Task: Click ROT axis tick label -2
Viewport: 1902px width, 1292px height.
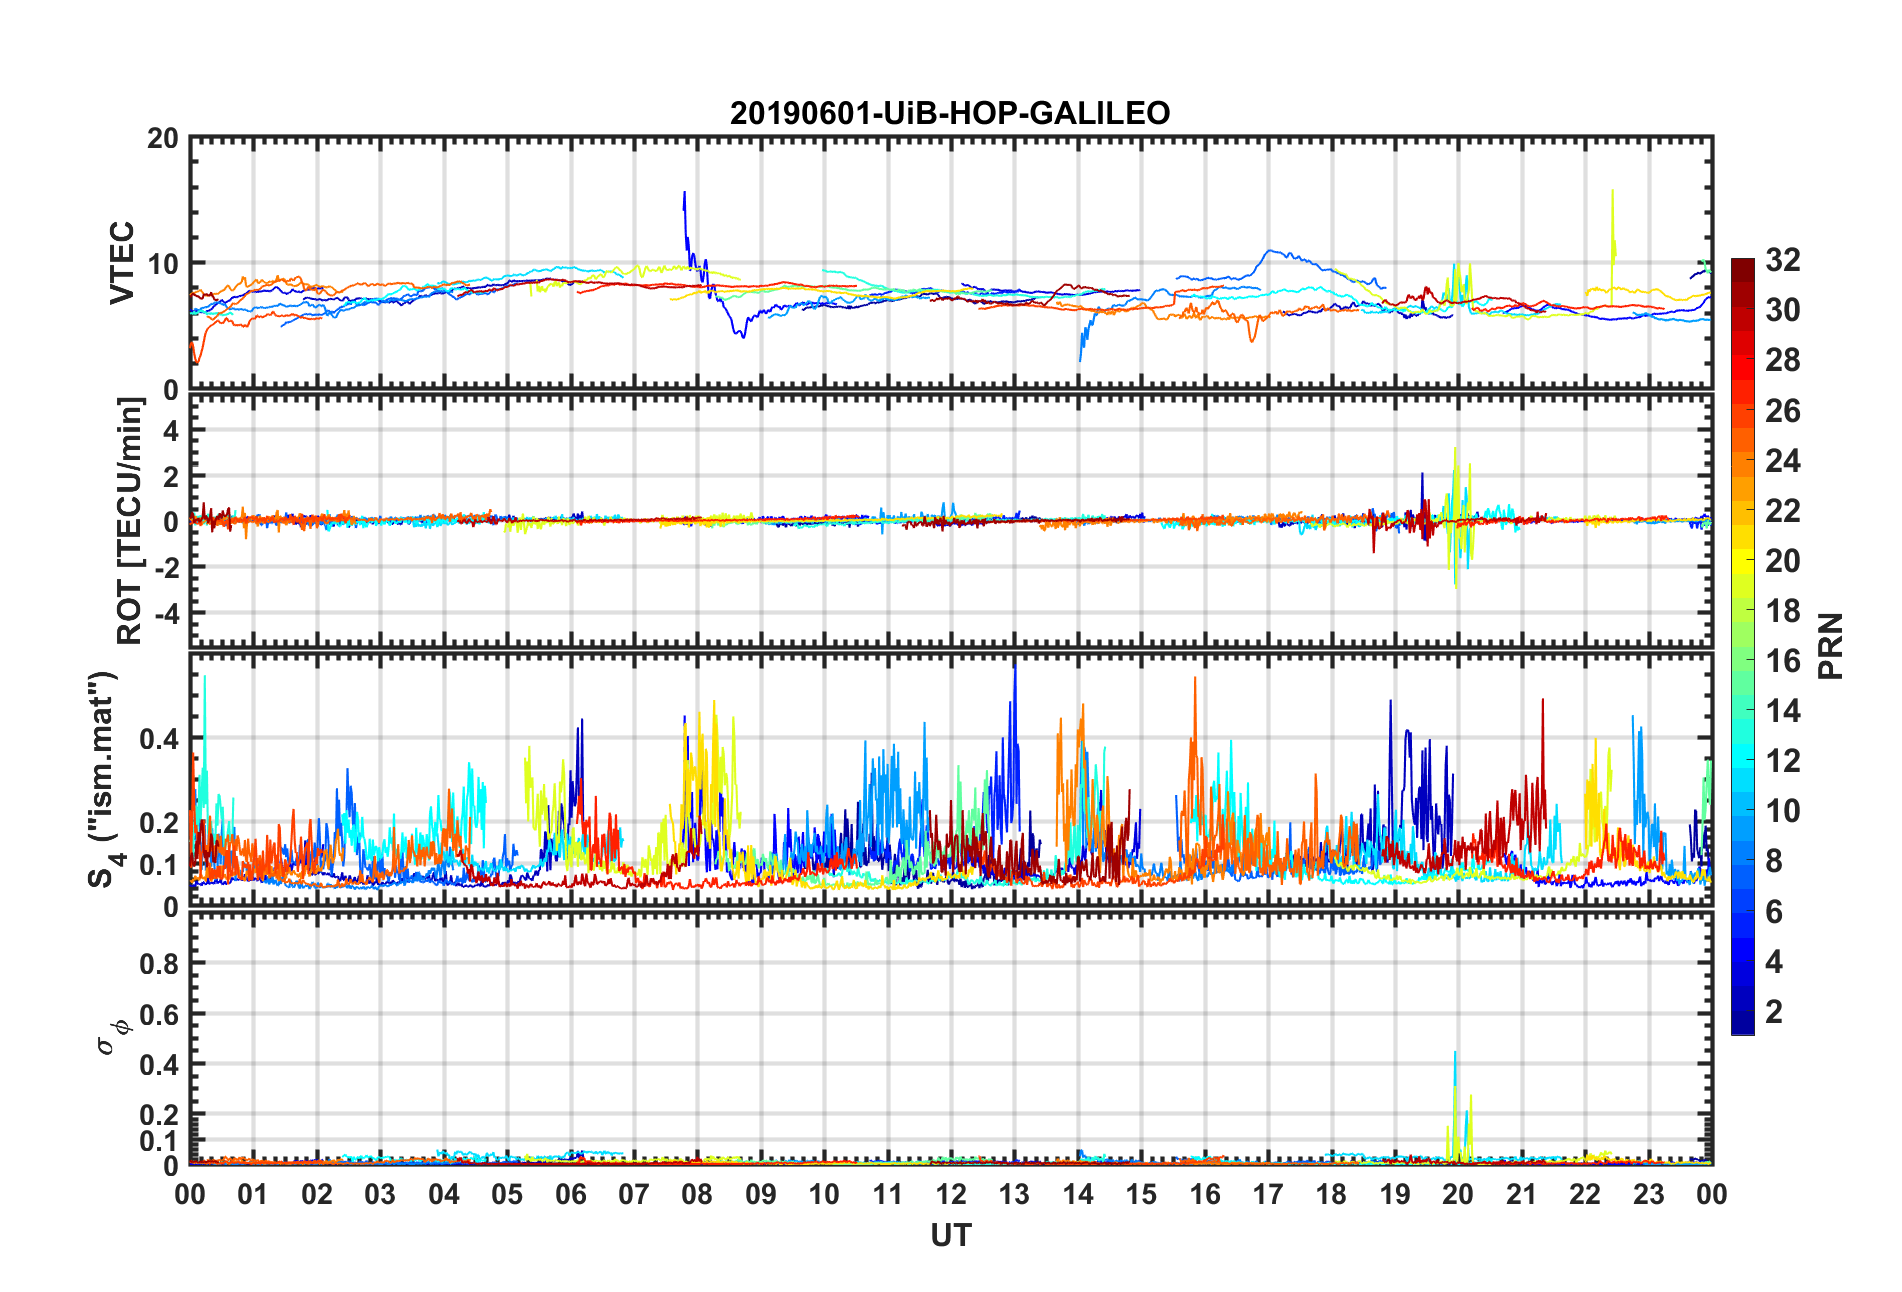Action: click(x=165, y=567)
